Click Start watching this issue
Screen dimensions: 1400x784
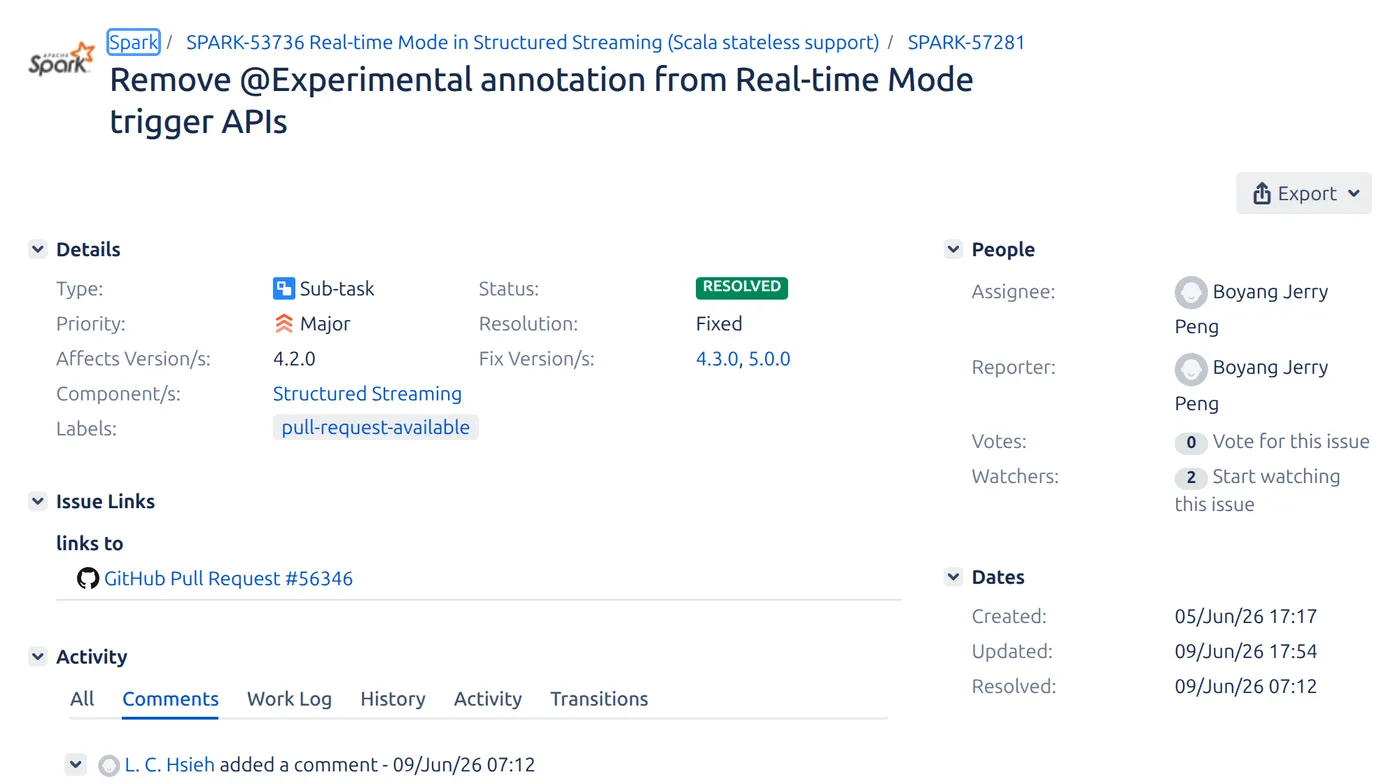click(x=1258, y=490)
